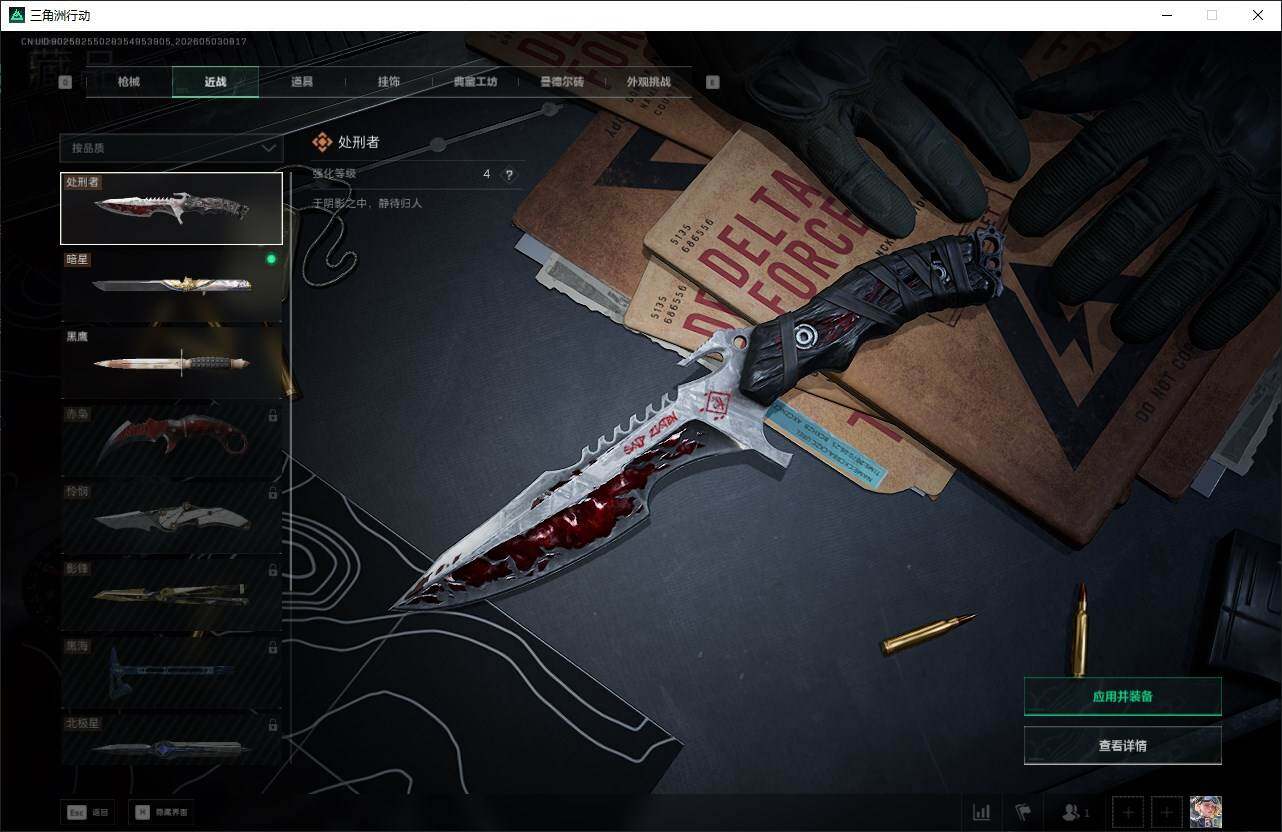Select the 暗星 blade thumbnail

tap(171, 285)
